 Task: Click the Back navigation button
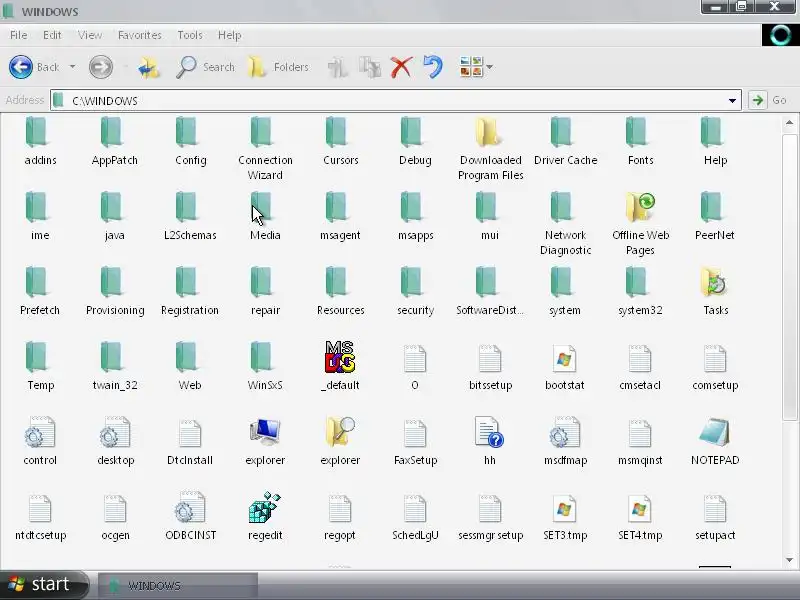[x=34, y=67]
